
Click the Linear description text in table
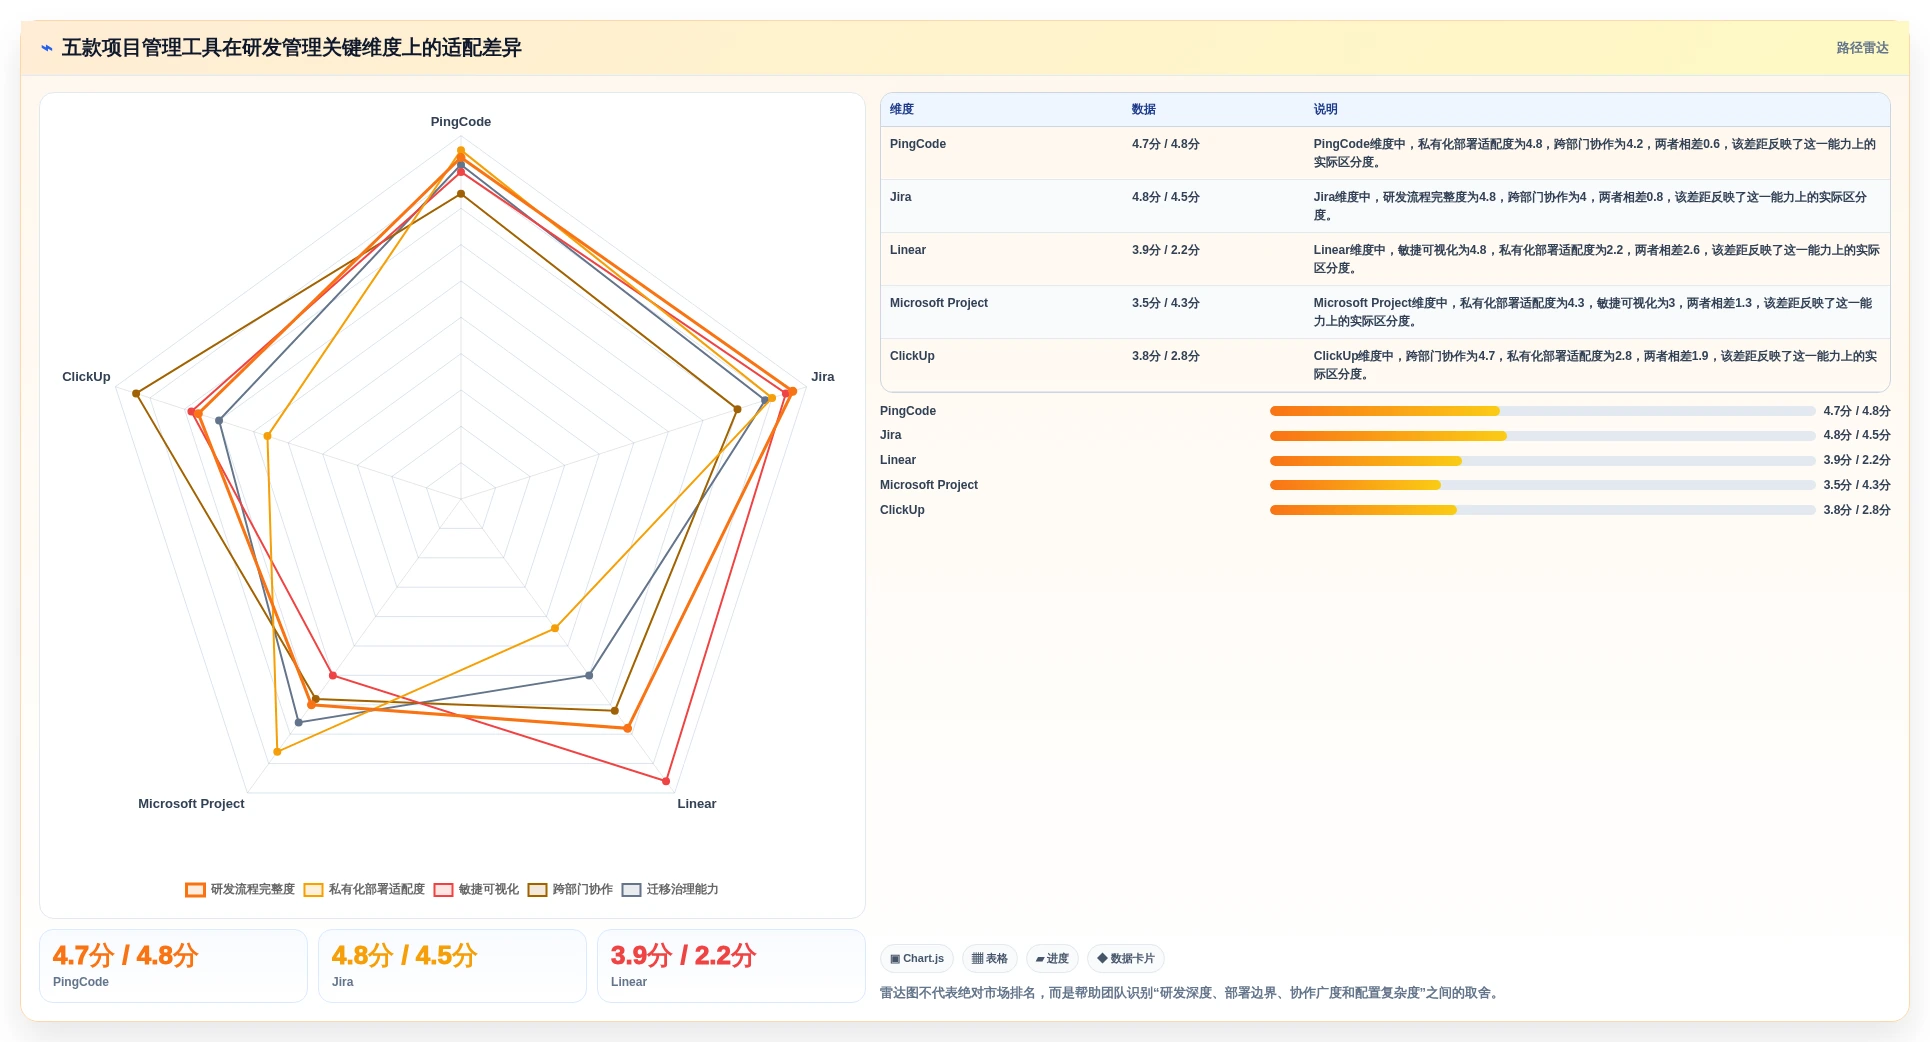click(x=1596, y=259)
